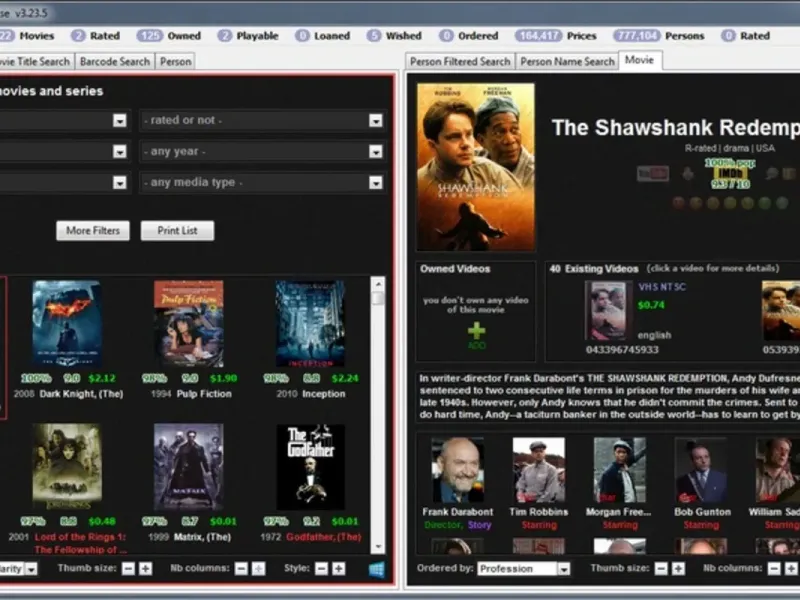
Task: Open the 'rated or not' dropdown
Action: click(262, 120)
